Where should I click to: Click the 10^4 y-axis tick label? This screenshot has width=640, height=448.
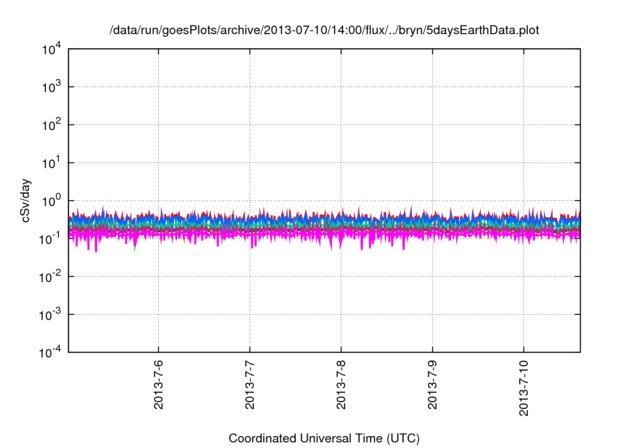(x=51, y=49)
